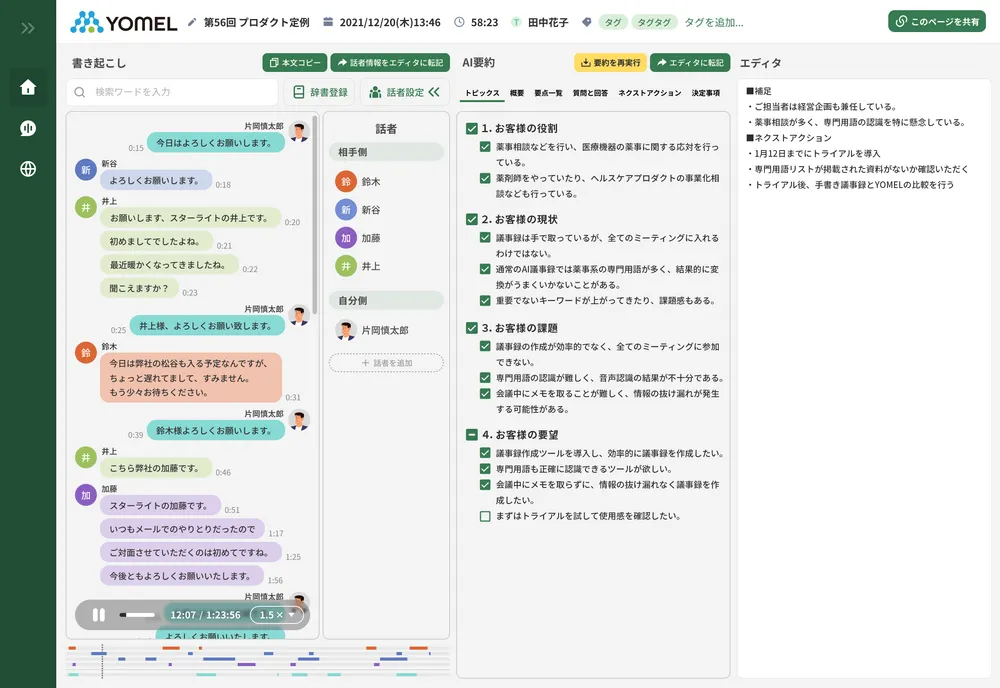Open the transcript chat icon in the sidebar
The height and width of the screenshot is (688, 1000).
coord(28,128)
